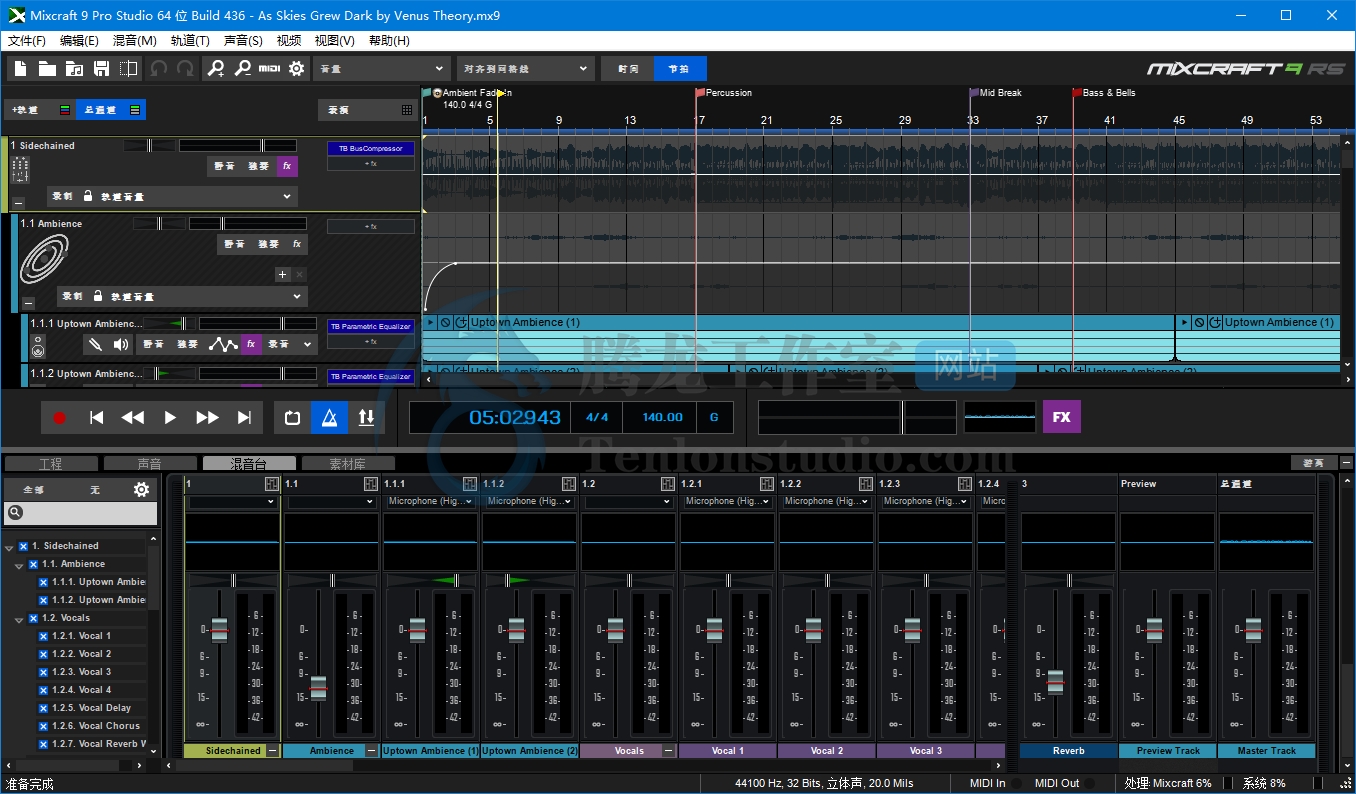Add a sound file using the music folder icon
Image resolution: width=1356 pixels, height=794 pixels.
[x=74, y=68]
